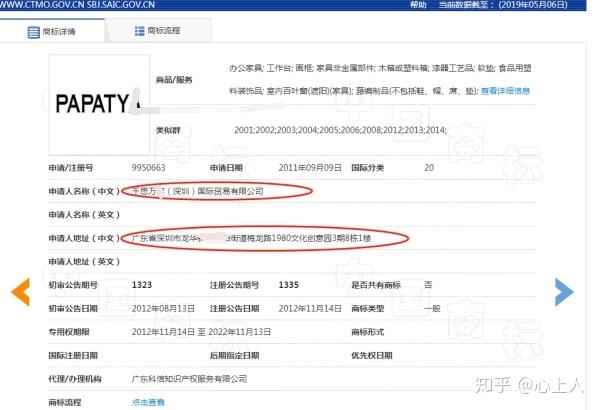Select the 是否共有商标 value 否
The image size is (600, 410).
(428, 285)
